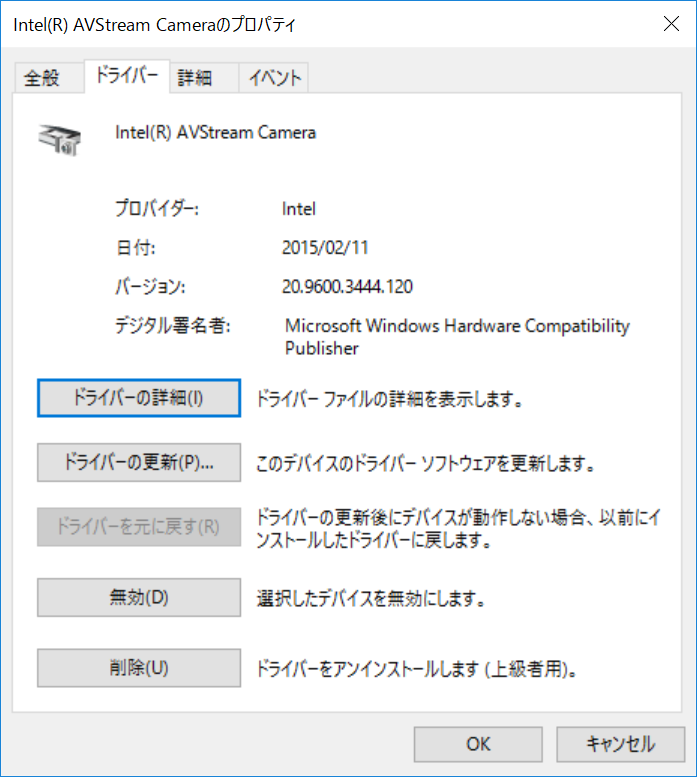Click description このデバイスのドライバー ソフトウェアを更新します。
This screenshot has width=697, height=777.
[x=425, y=463]
